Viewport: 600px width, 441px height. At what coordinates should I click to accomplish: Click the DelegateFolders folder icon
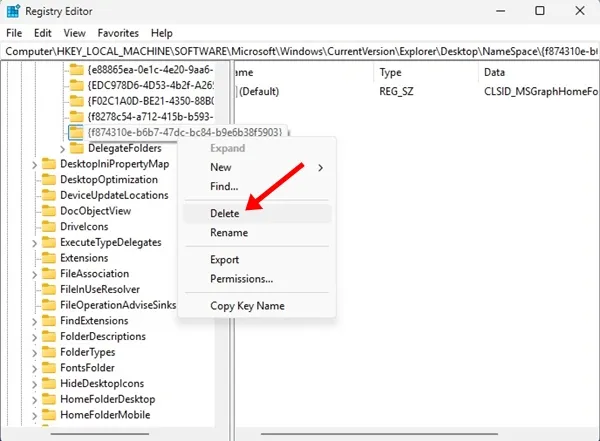[x=77, y=148]
